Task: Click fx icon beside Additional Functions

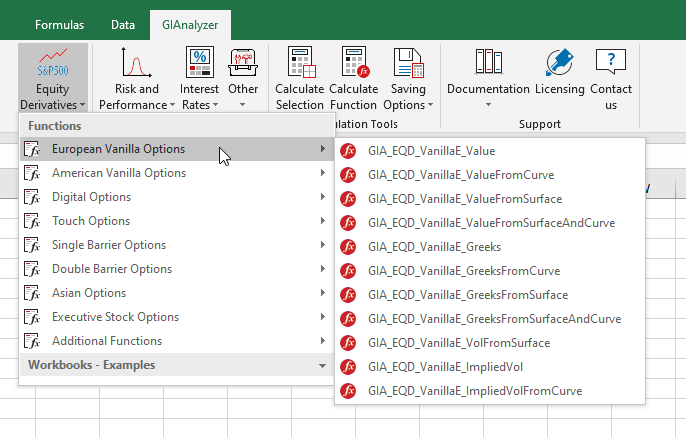Action: click(32, 341)
